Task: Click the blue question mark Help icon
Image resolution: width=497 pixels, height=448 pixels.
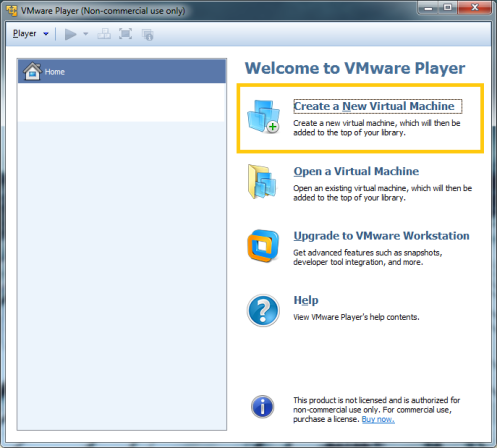Action: [x=263, y=310]
